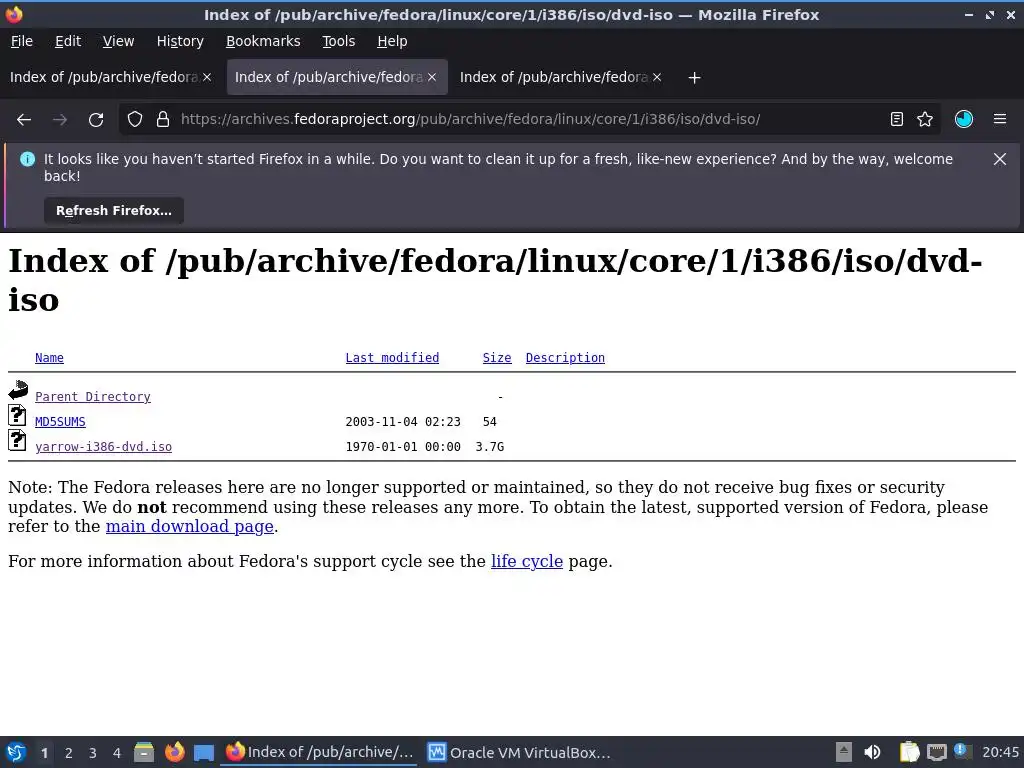Click the show desktop taskbar icon
Viewport: 1024px width, 768px height.
click(204, 753)
